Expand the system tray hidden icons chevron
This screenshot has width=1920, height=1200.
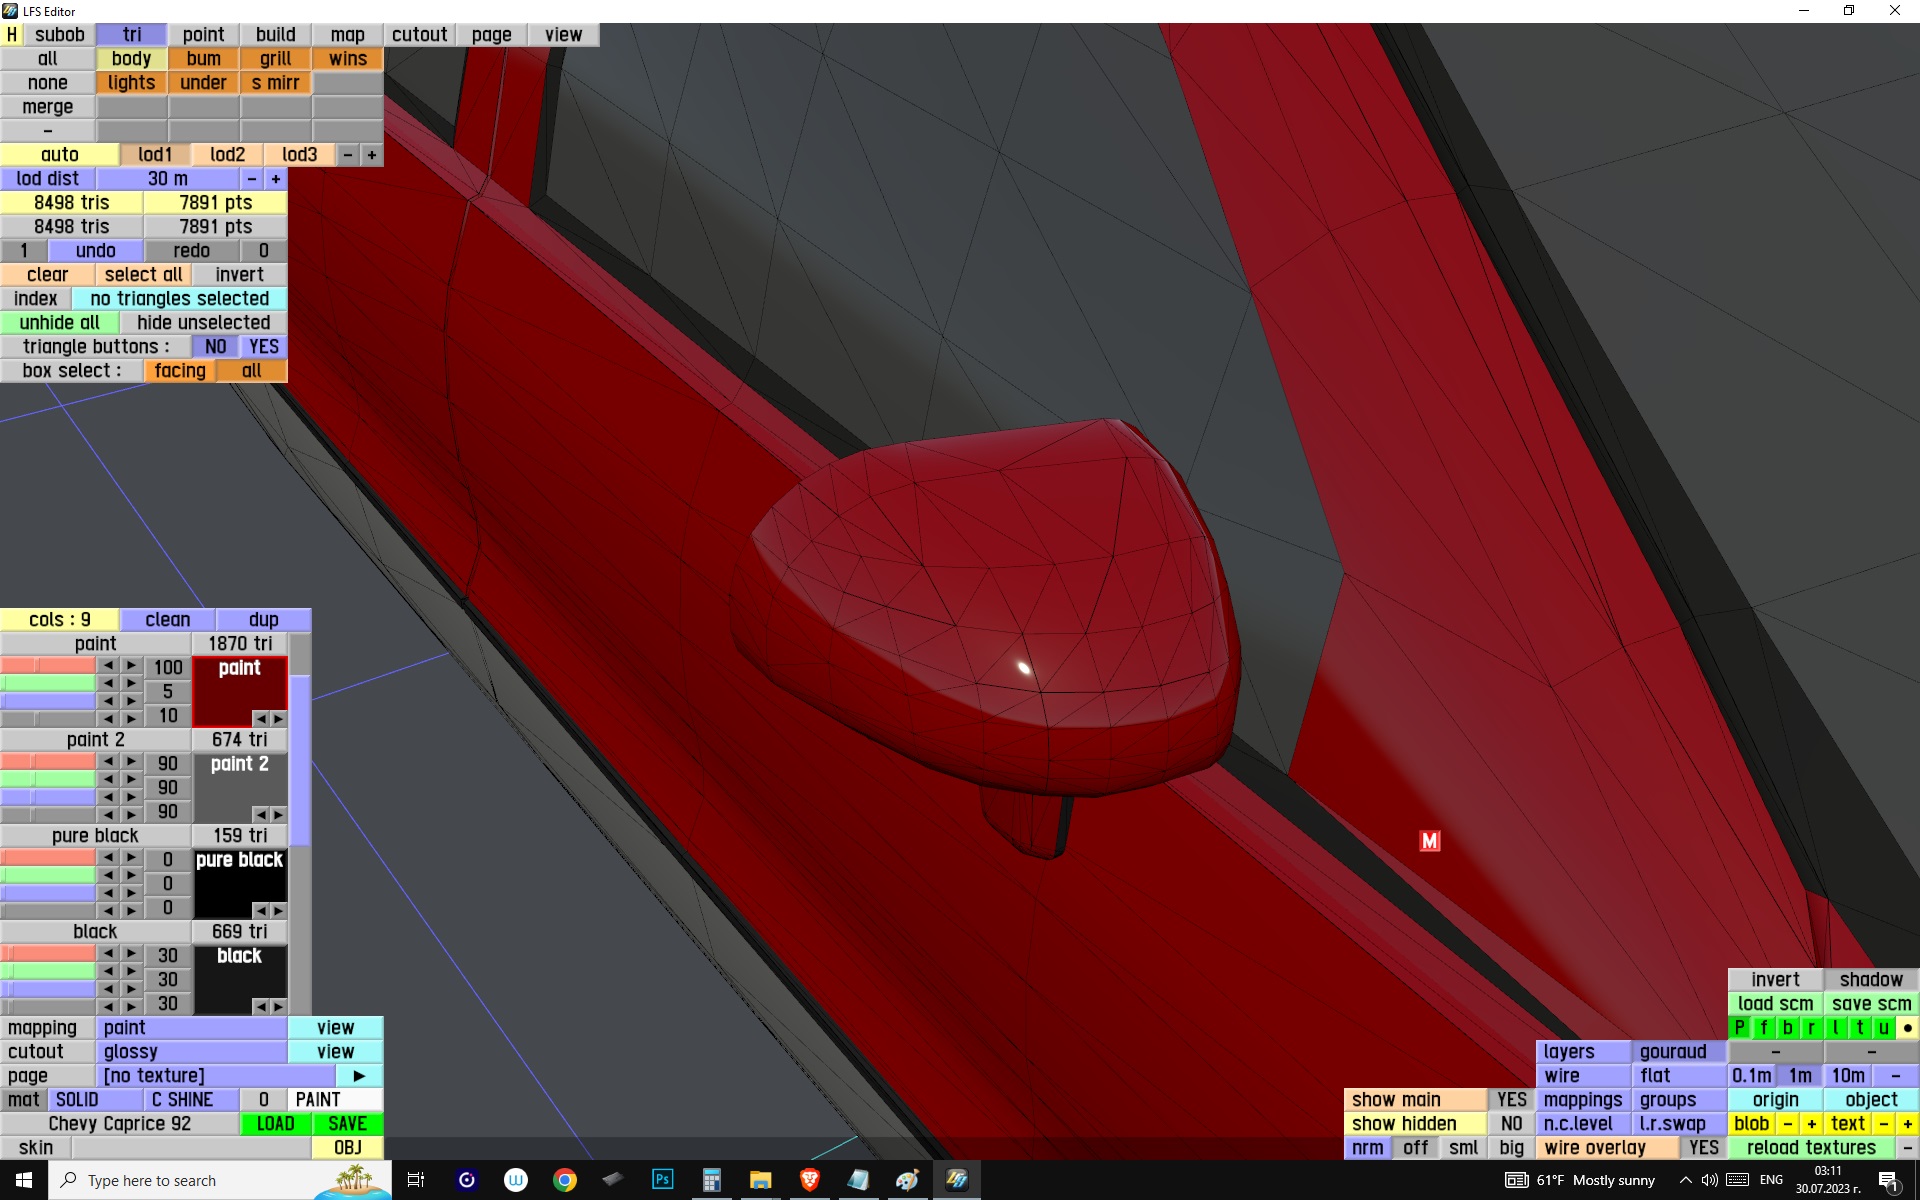1685,1180
